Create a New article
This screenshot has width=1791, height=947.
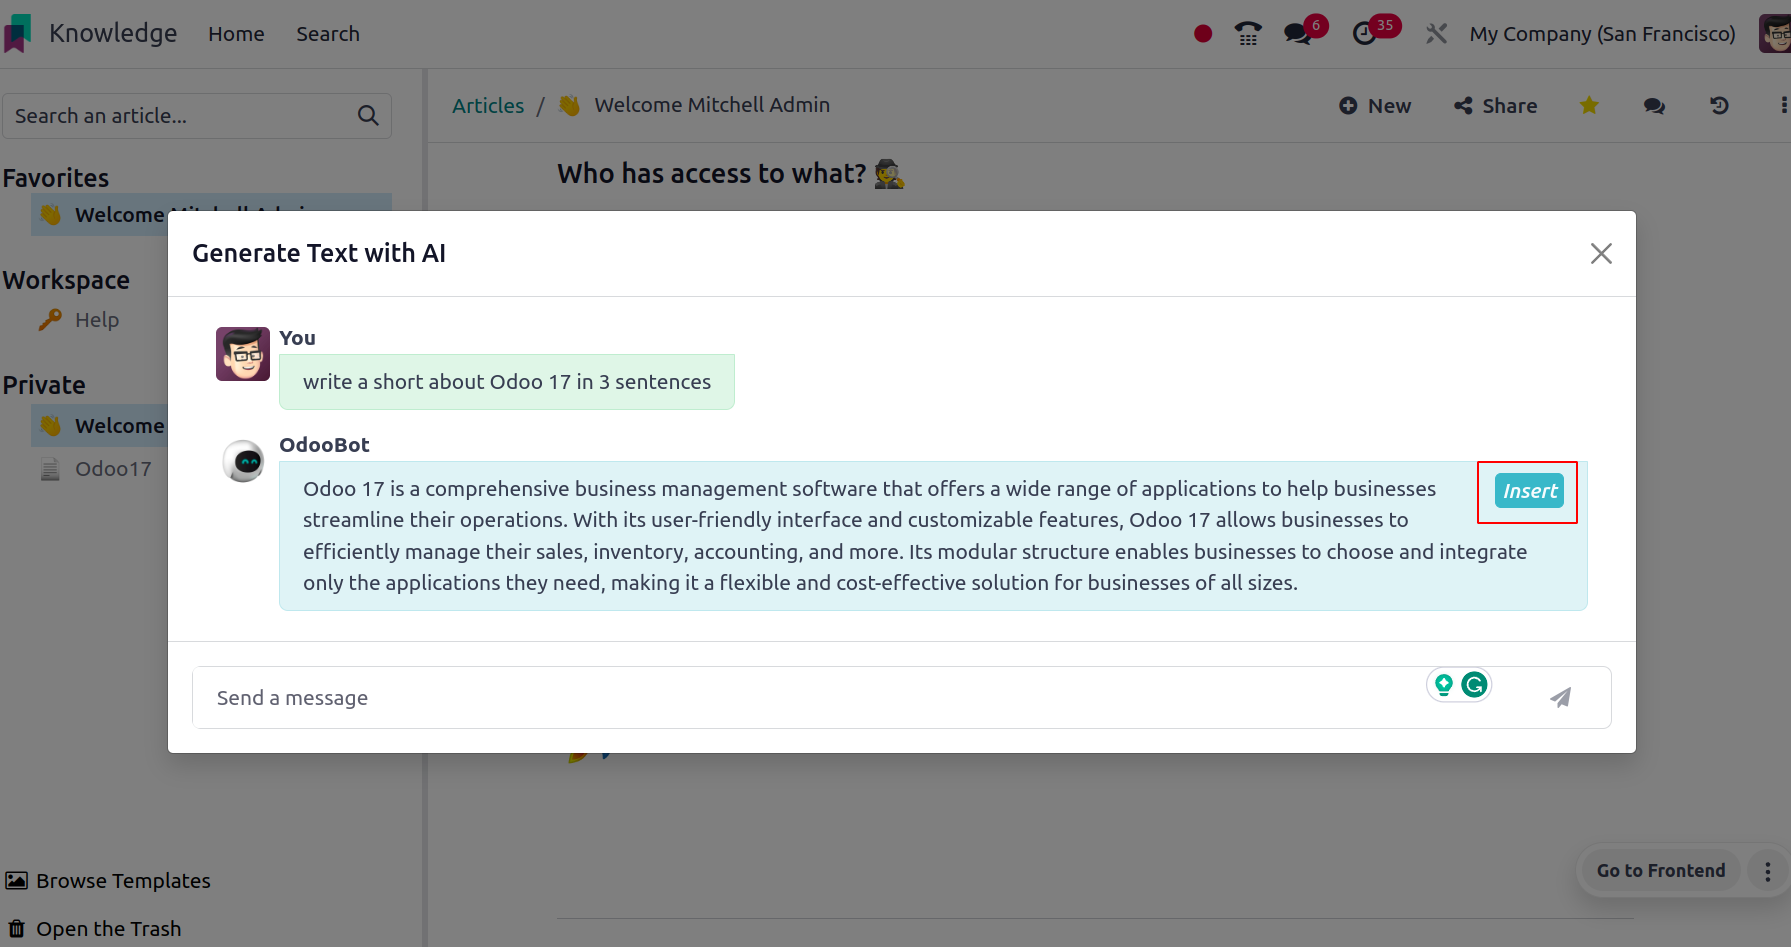[x=1375, y=106]
